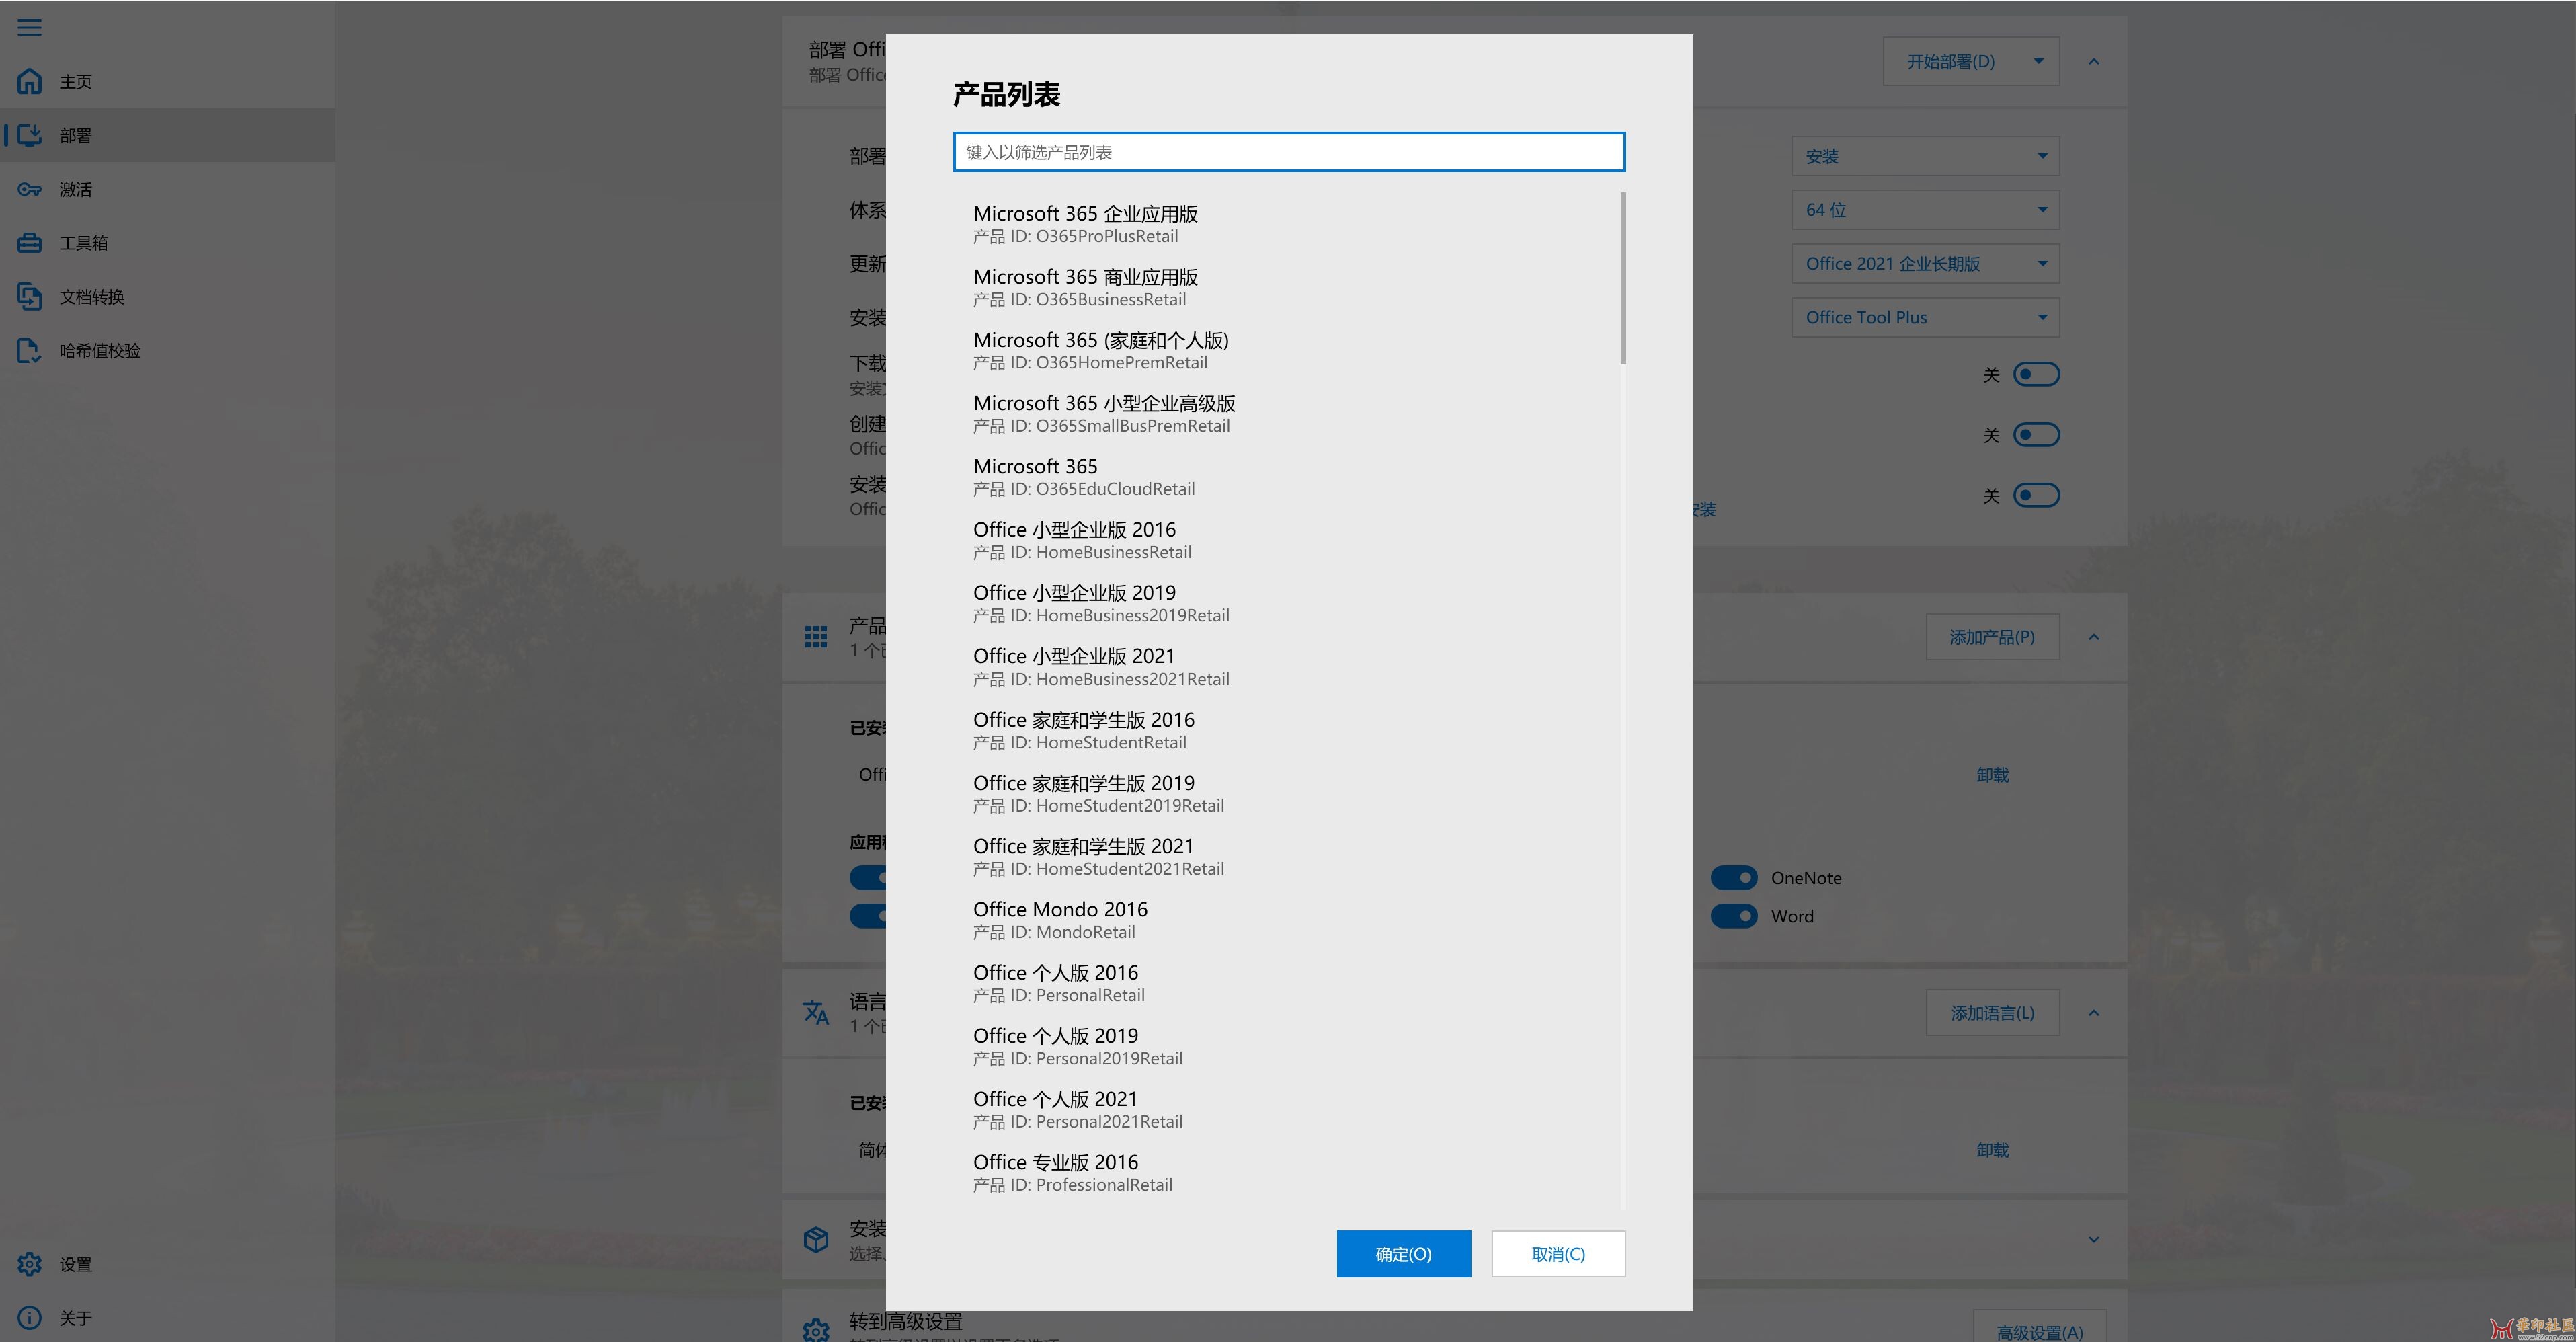Open 工具箱 navigation item

pos(167,243)
